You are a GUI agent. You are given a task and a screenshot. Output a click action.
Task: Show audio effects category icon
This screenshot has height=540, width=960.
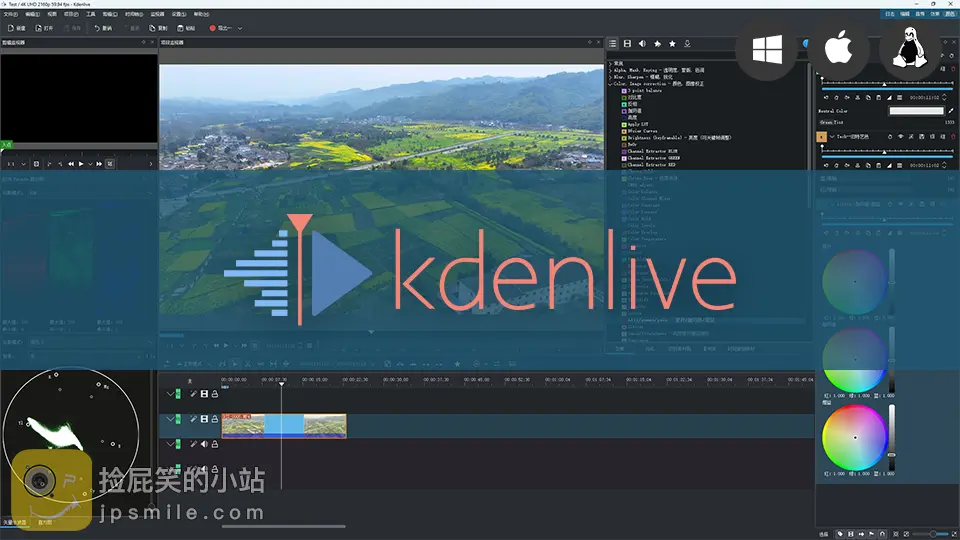point(642,44)
